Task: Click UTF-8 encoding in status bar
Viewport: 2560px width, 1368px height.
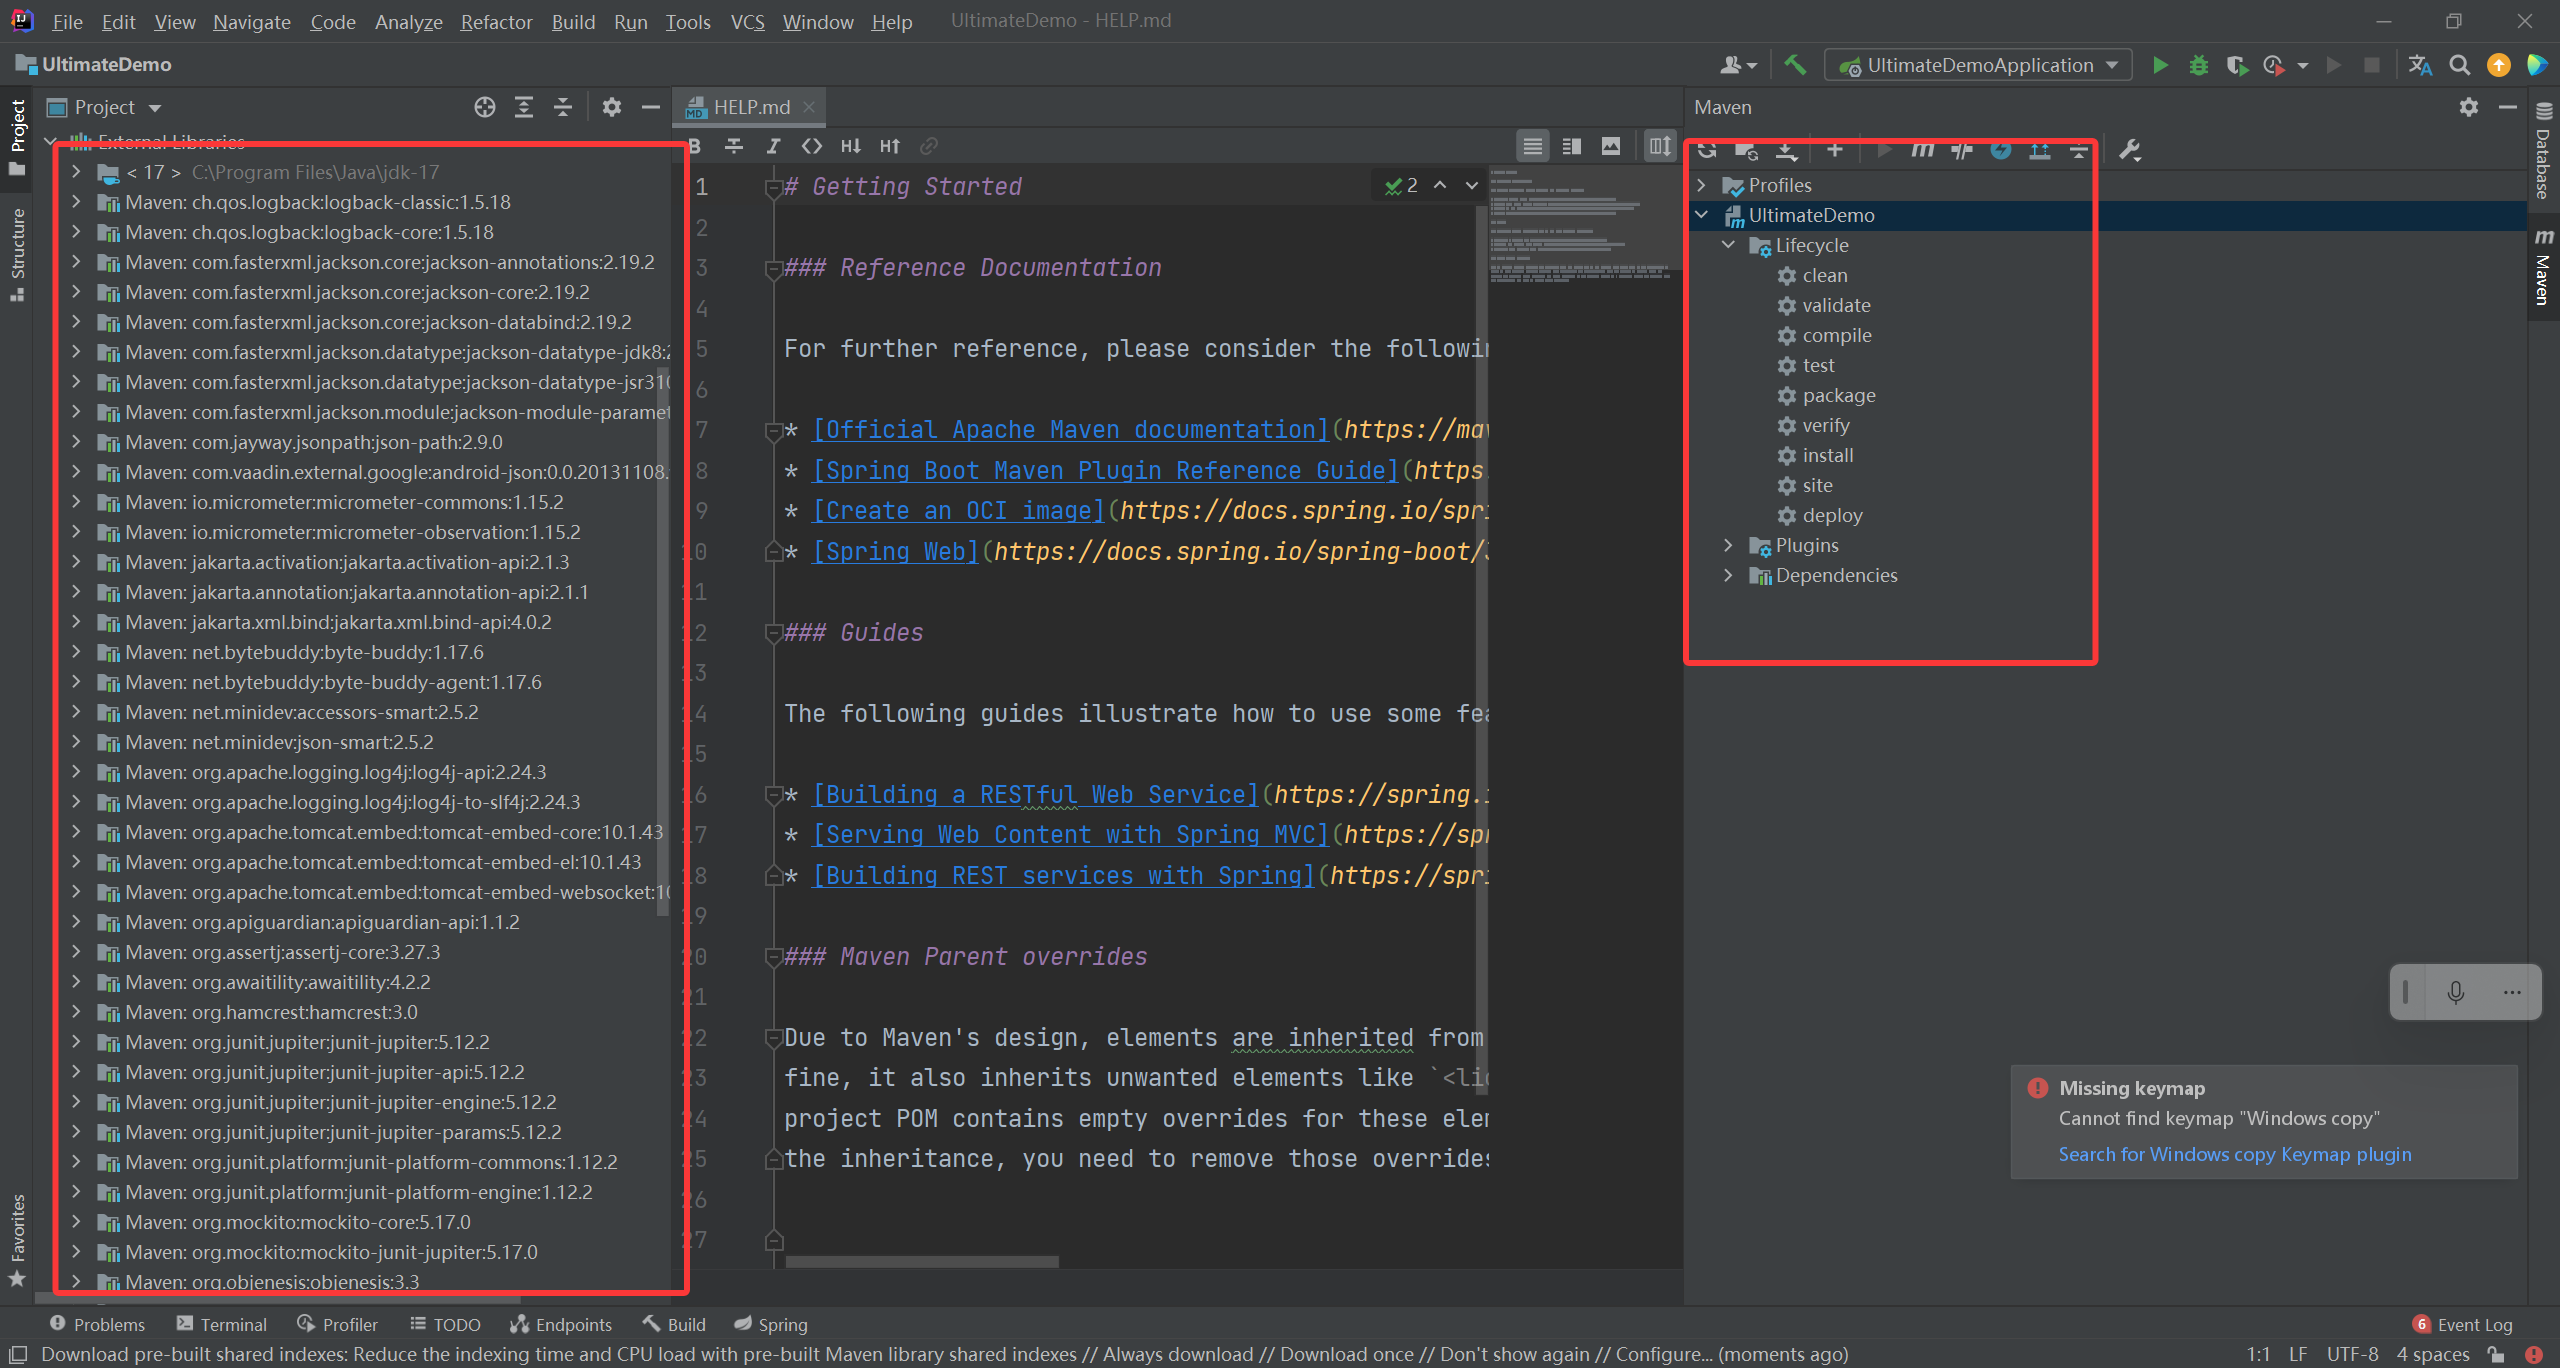Action: pyautogui.click(x=2352, y=1354)
